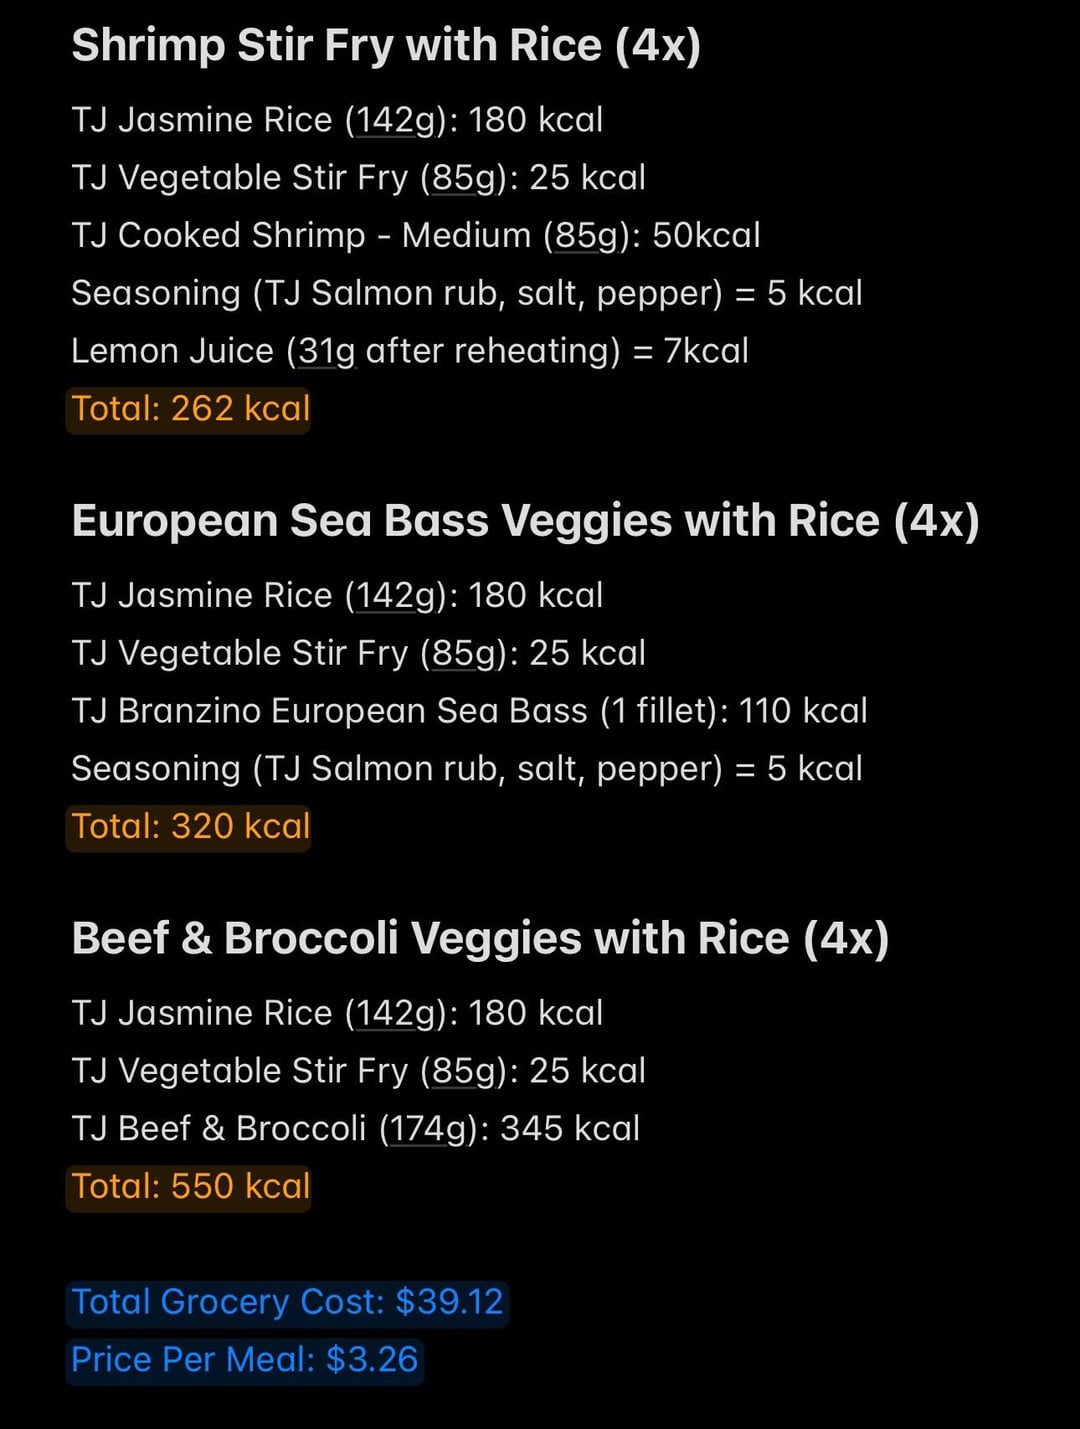
Task: Click TJ Vegetable Stir Fry line in Beef section
Action: (x=358, y=1071)
